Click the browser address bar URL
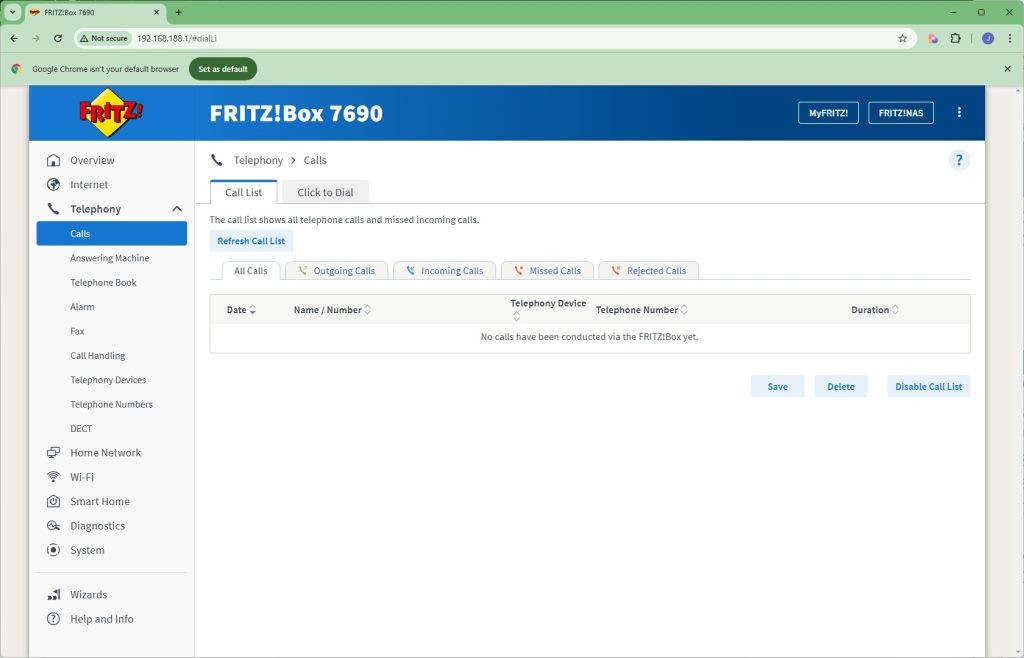 point(176,39)
